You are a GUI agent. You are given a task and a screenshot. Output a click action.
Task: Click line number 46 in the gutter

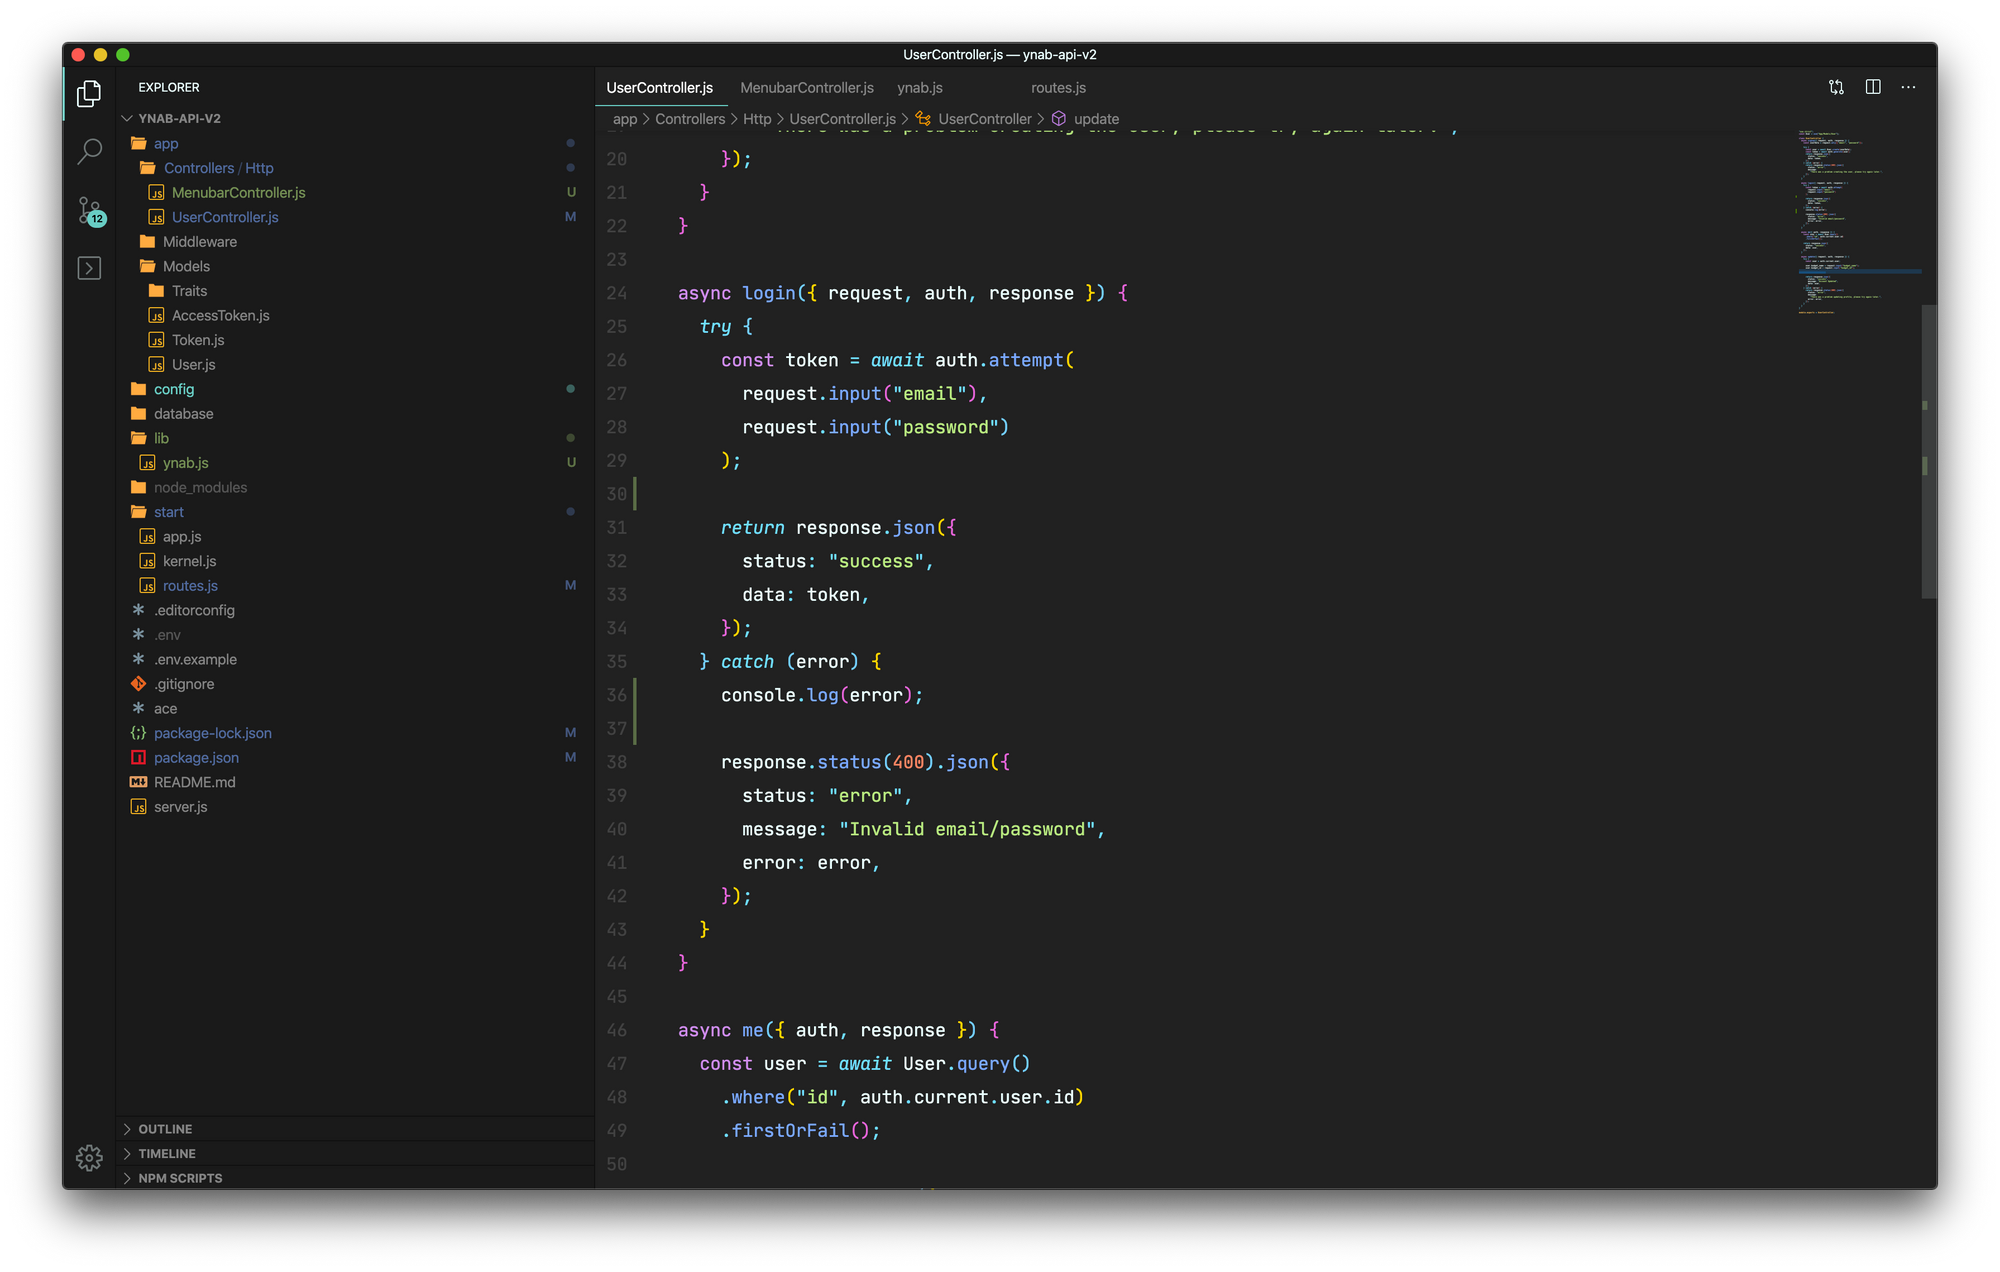(617, 1030)
